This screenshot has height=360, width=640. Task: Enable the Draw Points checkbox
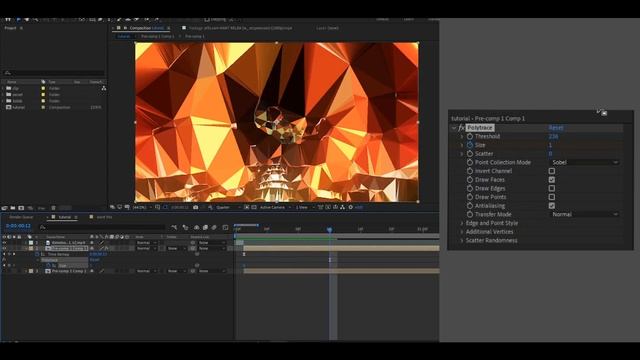[x=552, y=197]
